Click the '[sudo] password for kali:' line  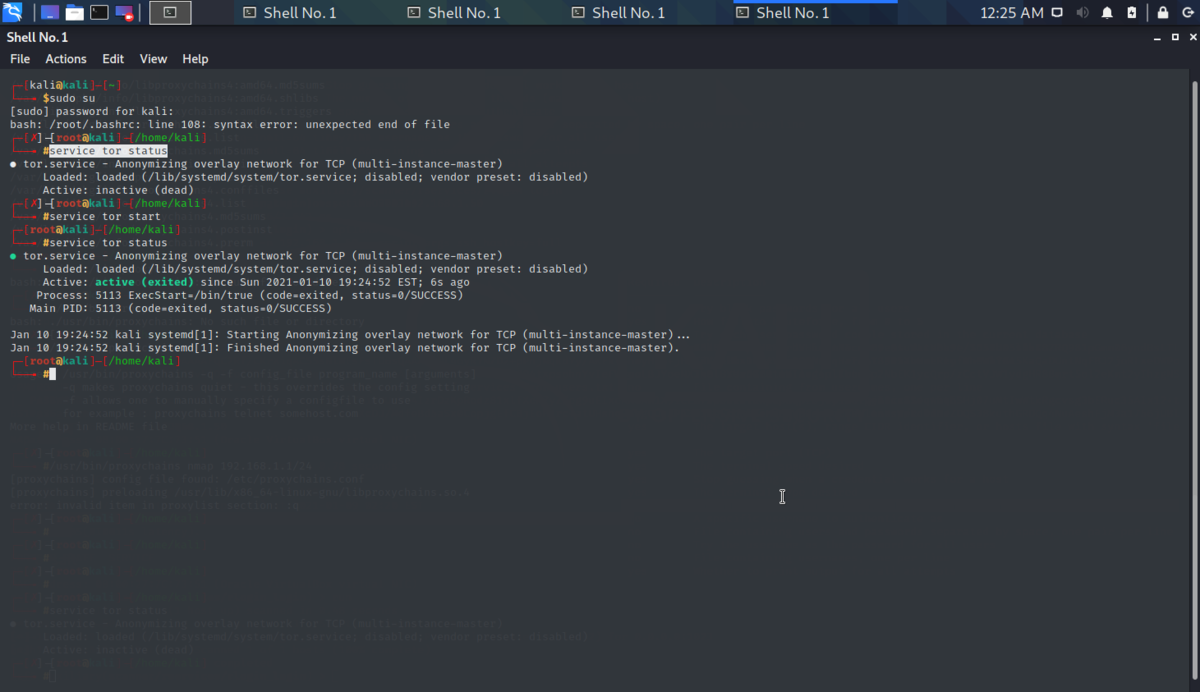click(92, 111)
